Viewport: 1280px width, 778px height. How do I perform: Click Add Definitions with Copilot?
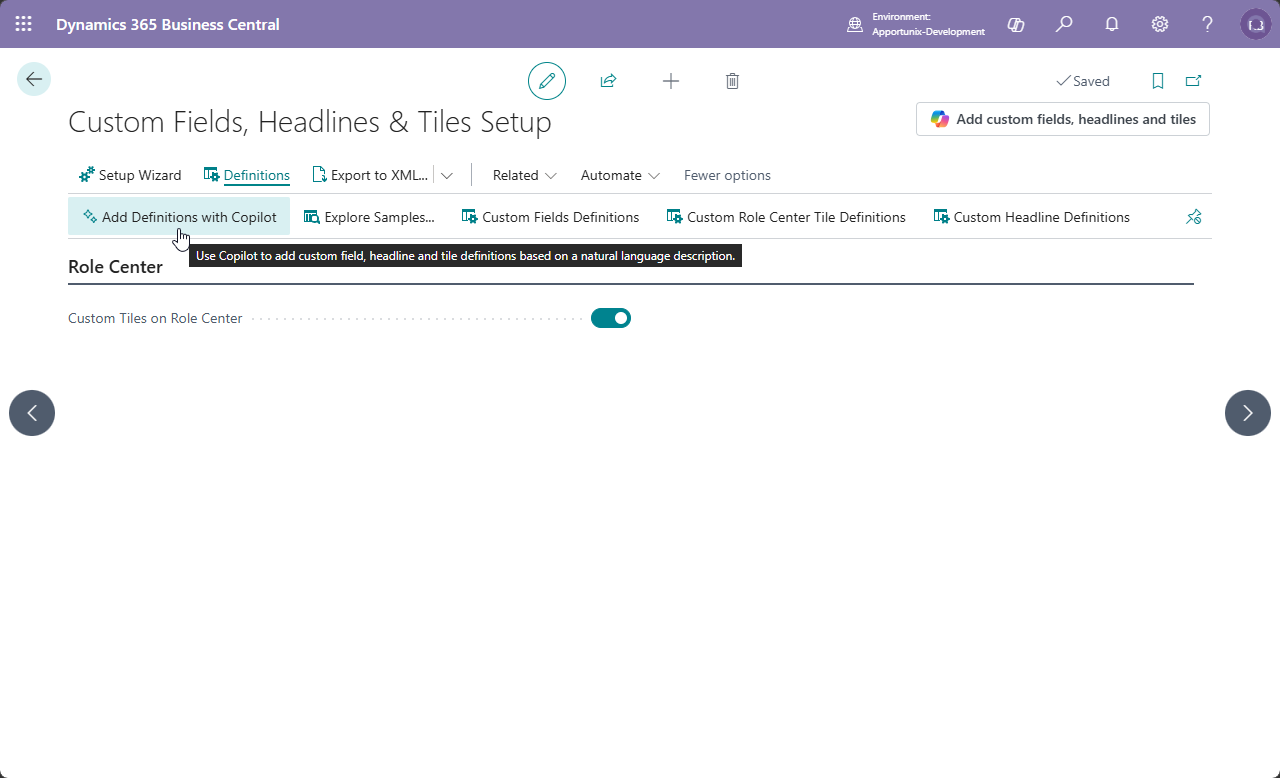pyautogui.click(x=179, y=217)
